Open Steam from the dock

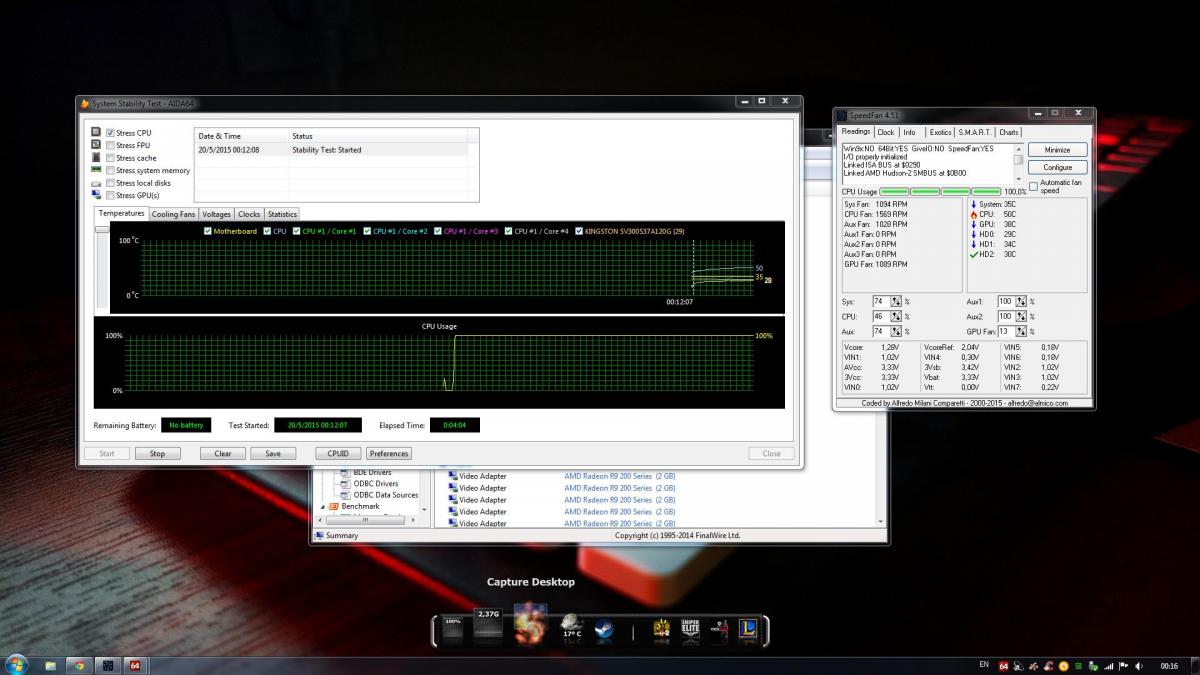(604, 629)
